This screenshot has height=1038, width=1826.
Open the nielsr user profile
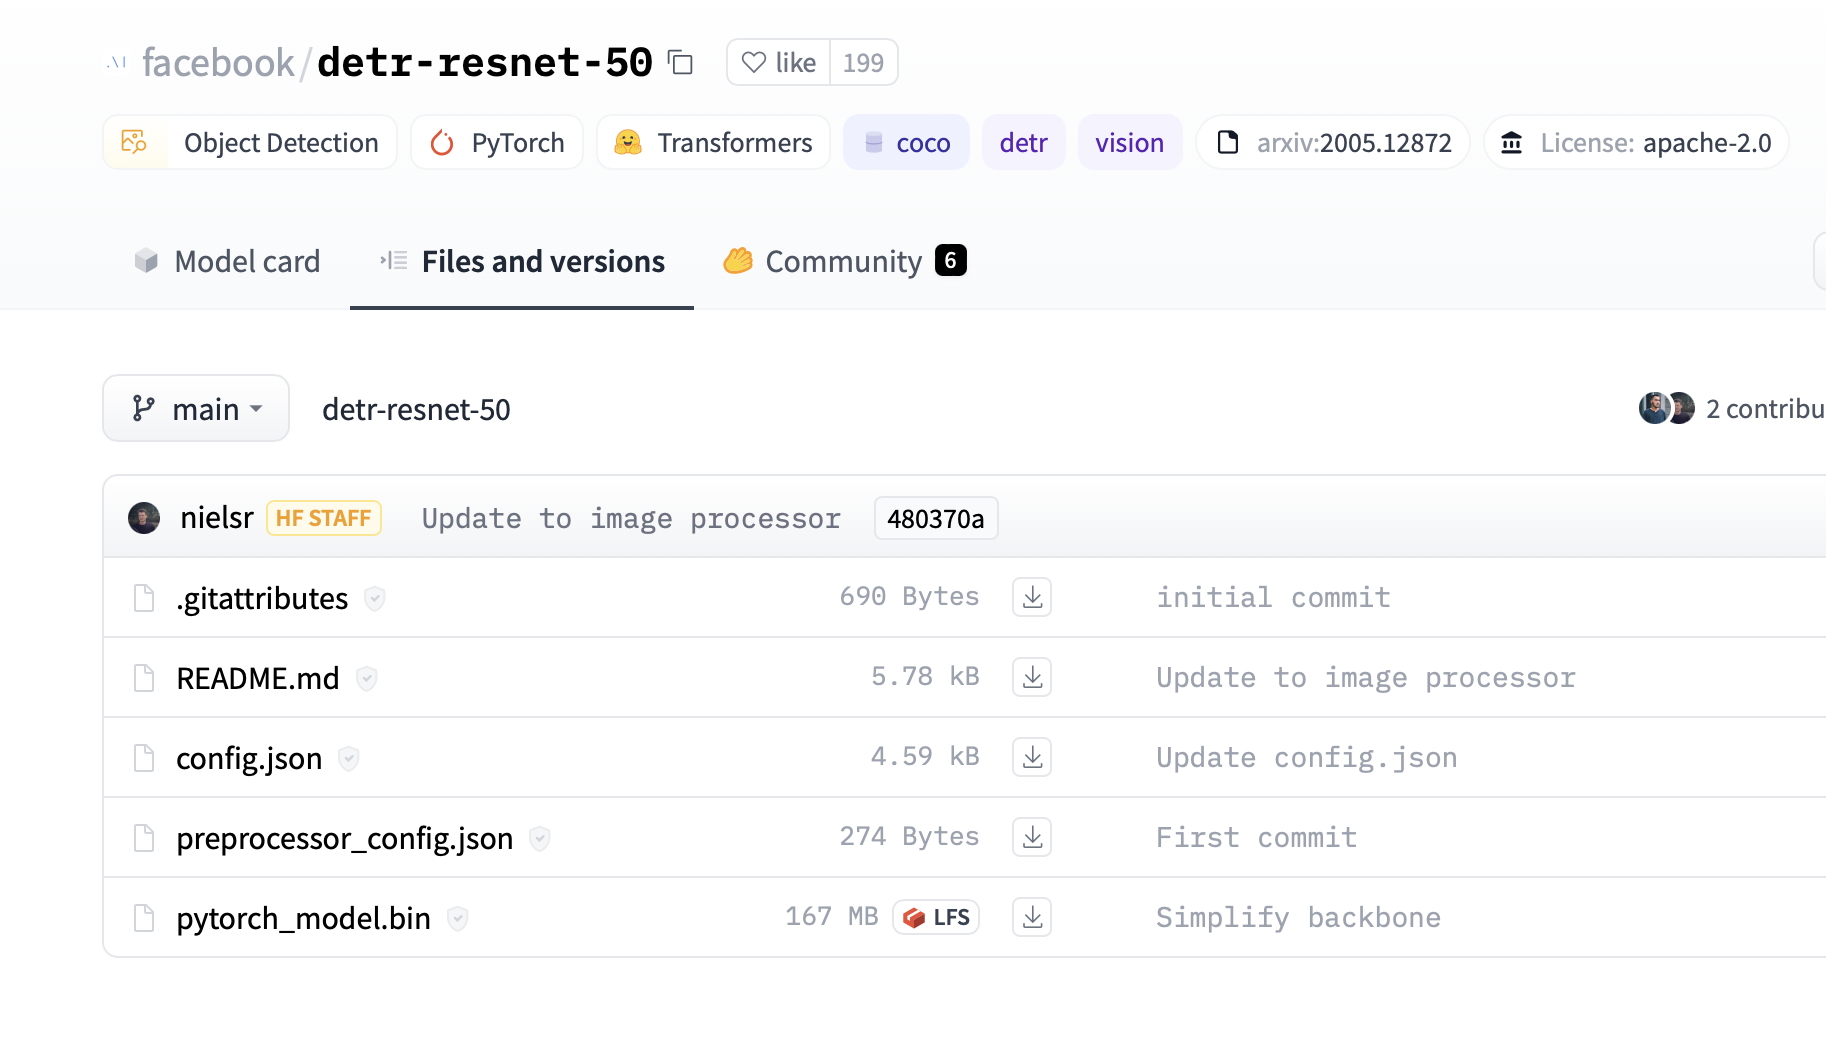point(217,518)
